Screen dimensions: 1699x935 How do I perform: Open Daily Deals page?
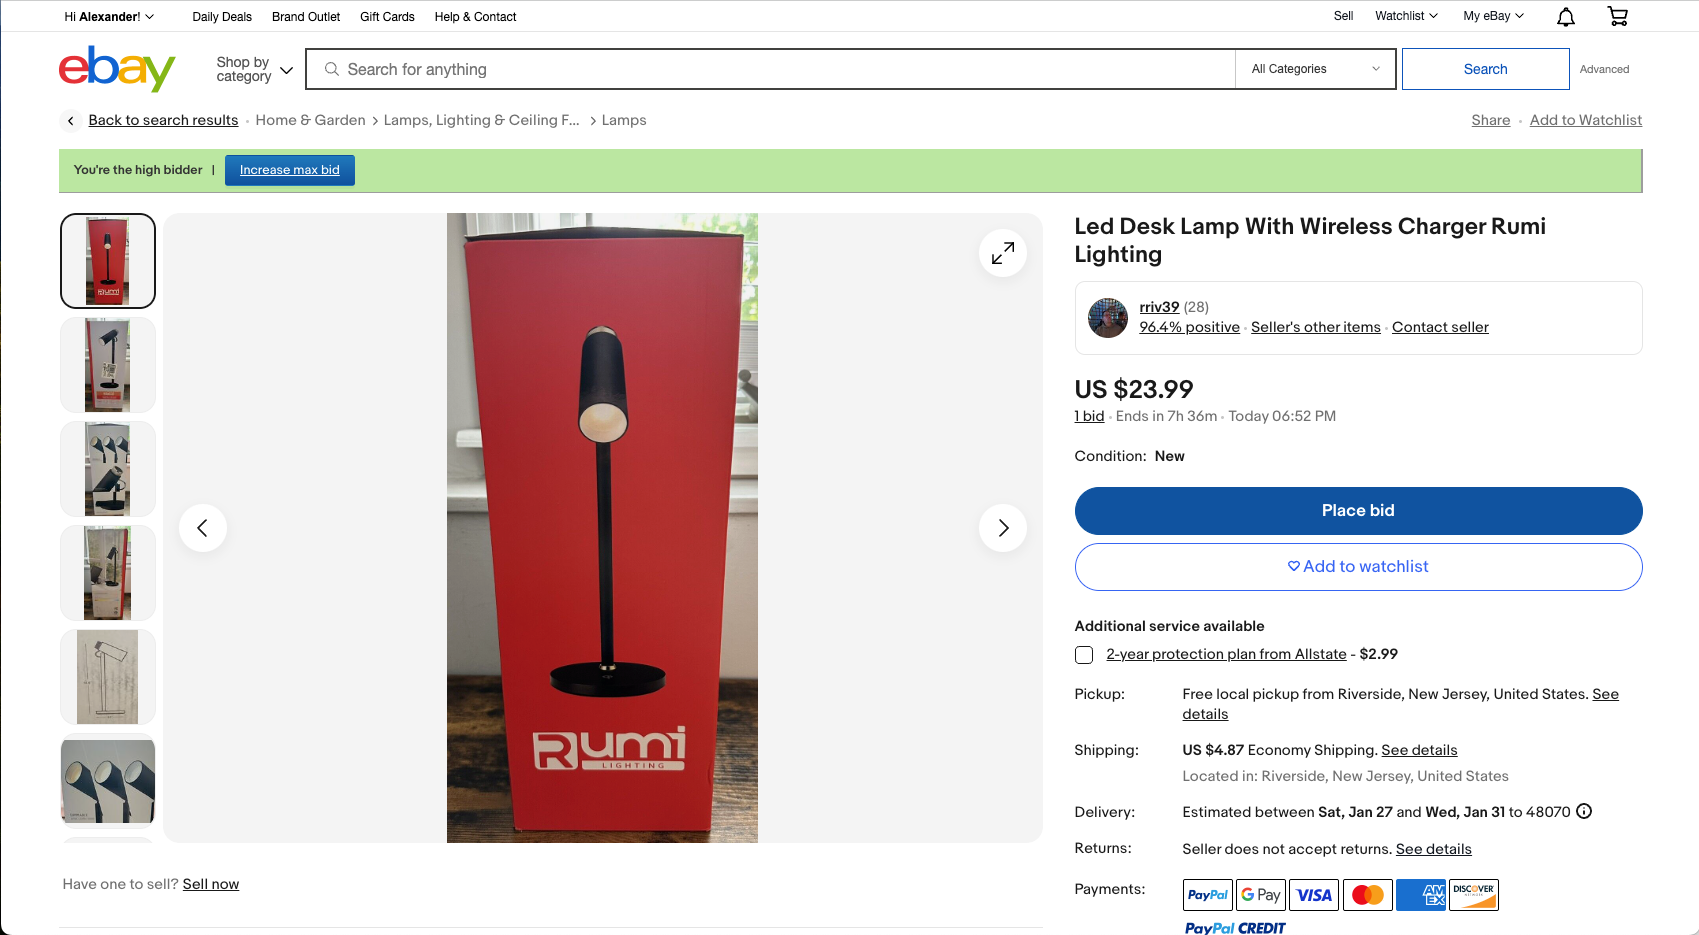click(x=222, y=17)
